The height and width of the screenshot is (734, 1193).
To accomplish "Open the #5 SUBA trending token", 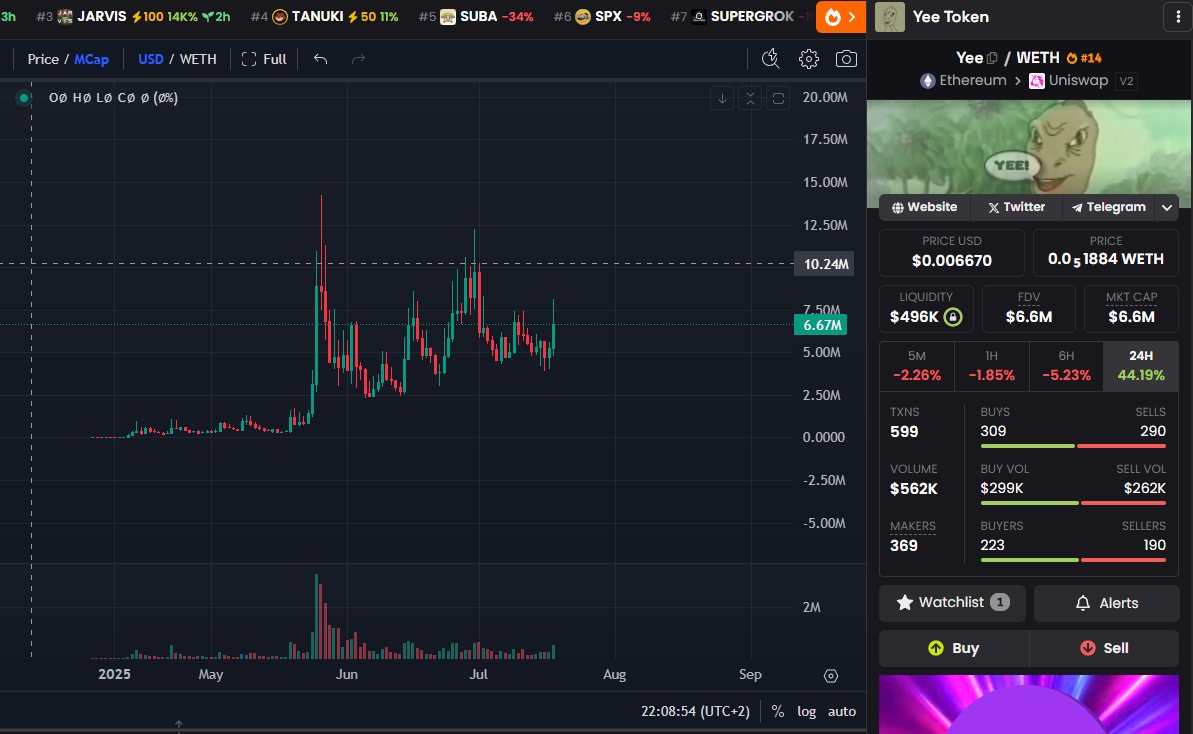I will coord(476,17).
